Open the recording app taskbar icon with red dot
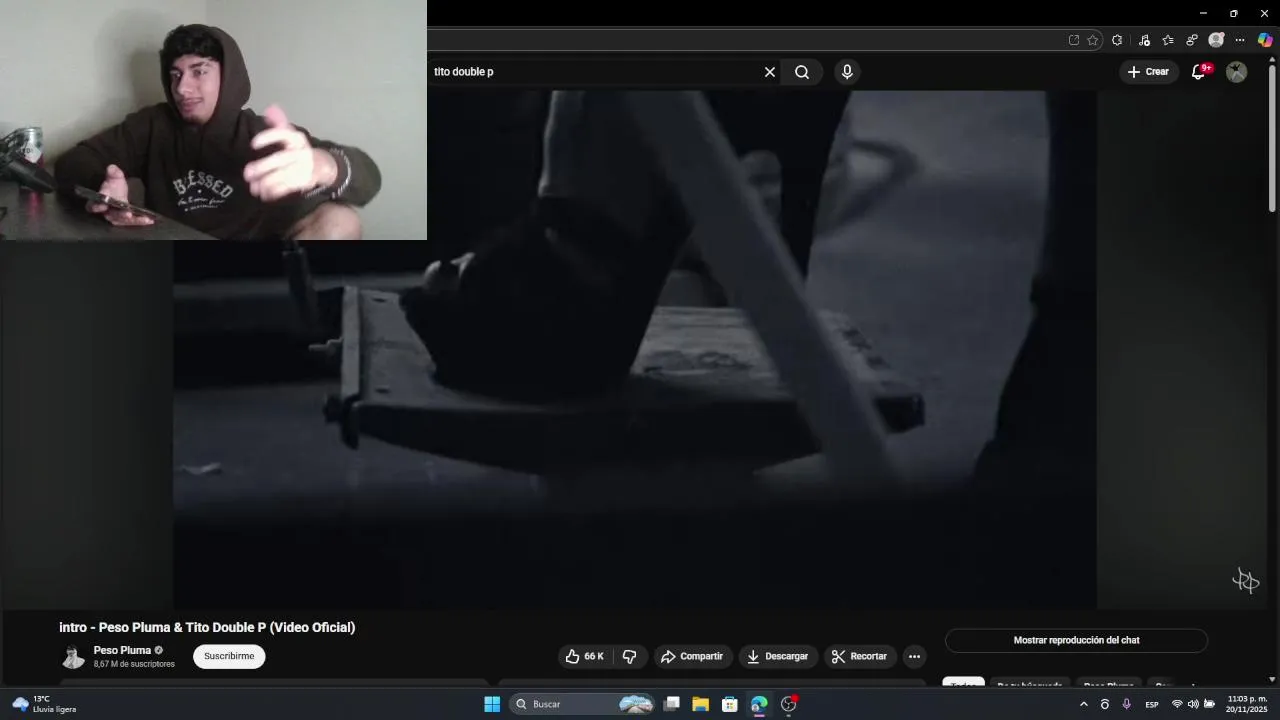The height and width of the screenshot is (720, 1280). pos(789,704)
